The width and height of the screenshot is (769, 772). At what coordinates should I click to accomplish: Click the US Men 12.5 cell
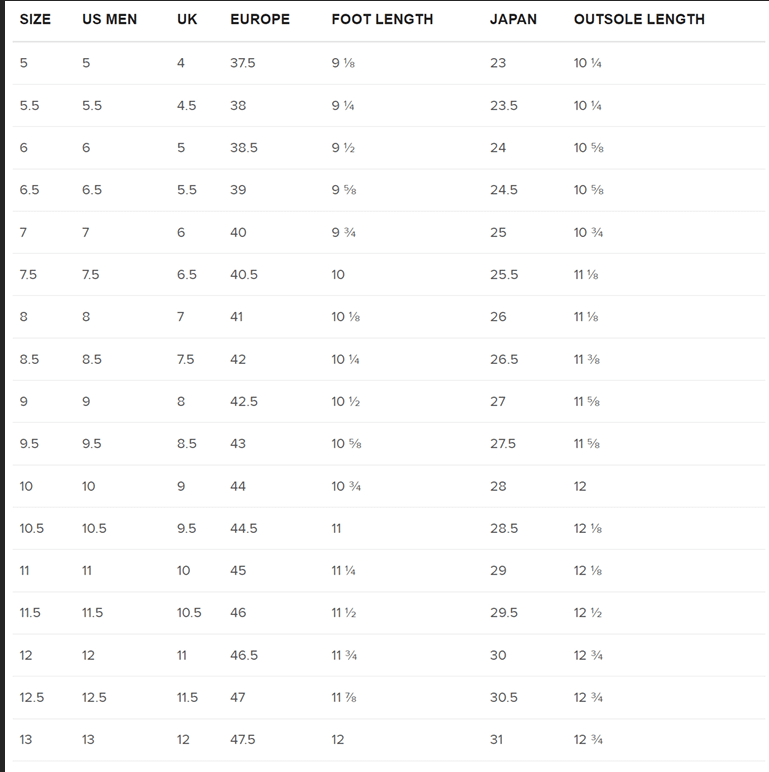tap(94, 697)
